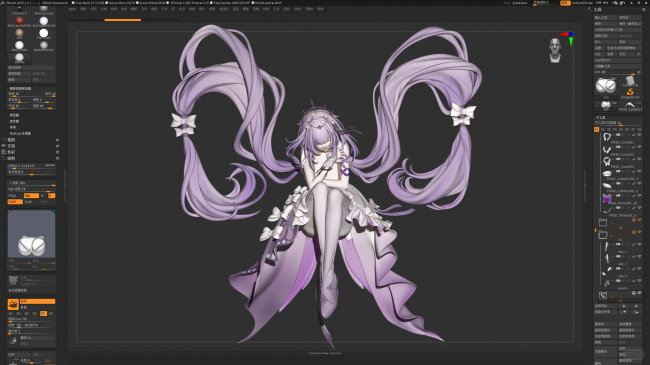Click the R button beside tool slider
The height and width of the screenshot is (365, 650).
pyautogui.click(x=638, y=72)
